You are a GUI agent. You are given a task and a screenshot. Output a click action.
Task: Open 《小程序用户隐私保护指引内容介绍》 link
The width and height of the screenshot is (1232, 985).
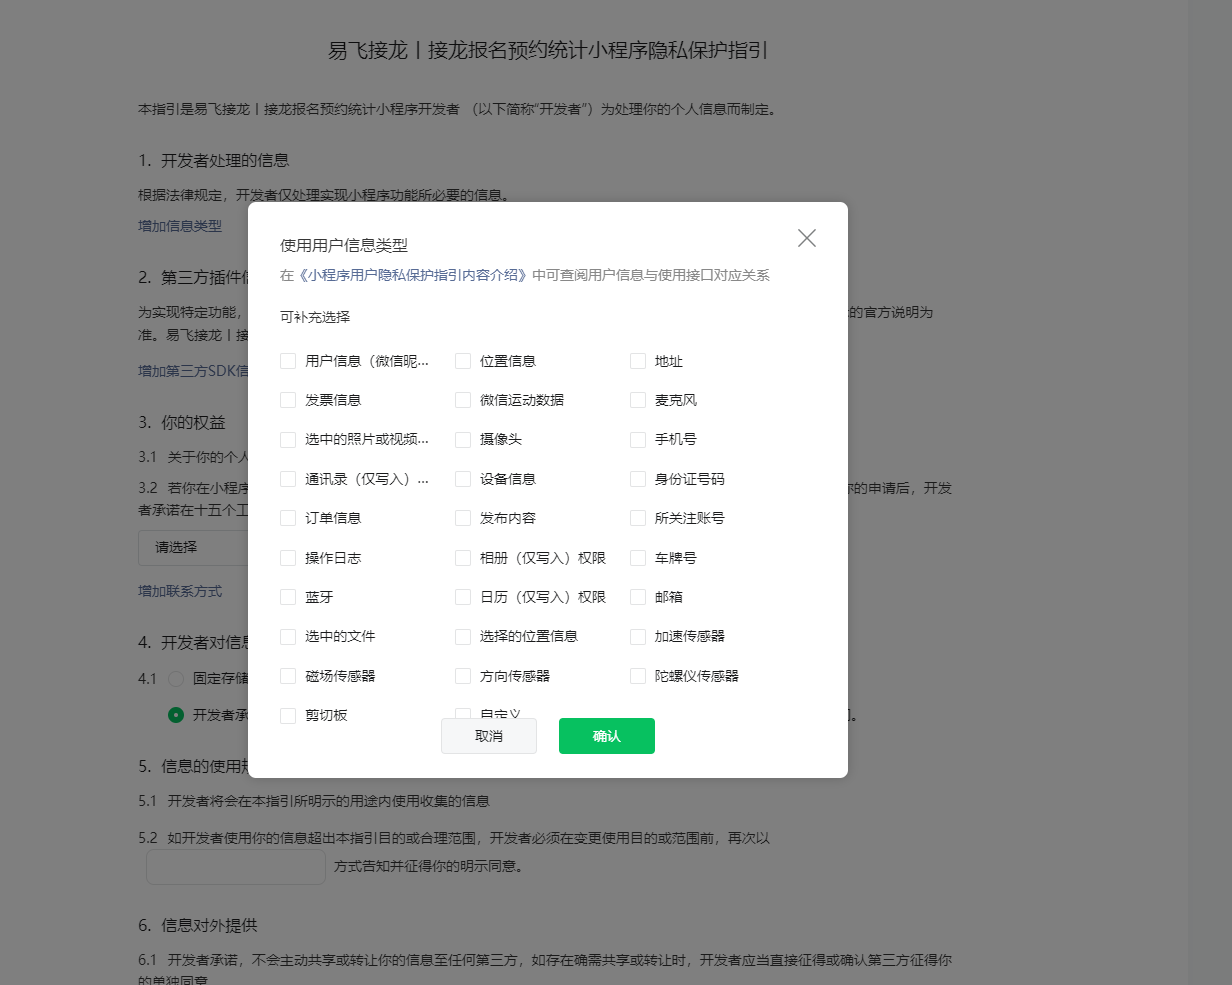[x=412, y=275]
